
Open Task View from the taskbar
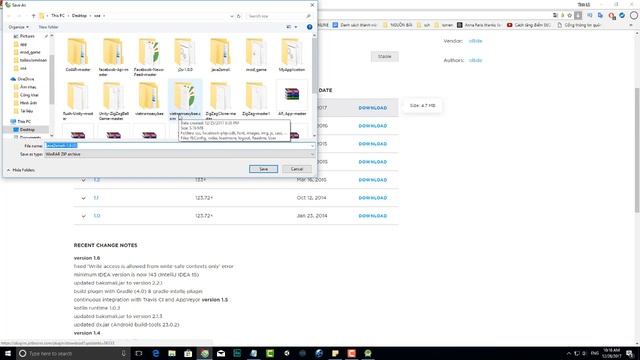[139, 353]
